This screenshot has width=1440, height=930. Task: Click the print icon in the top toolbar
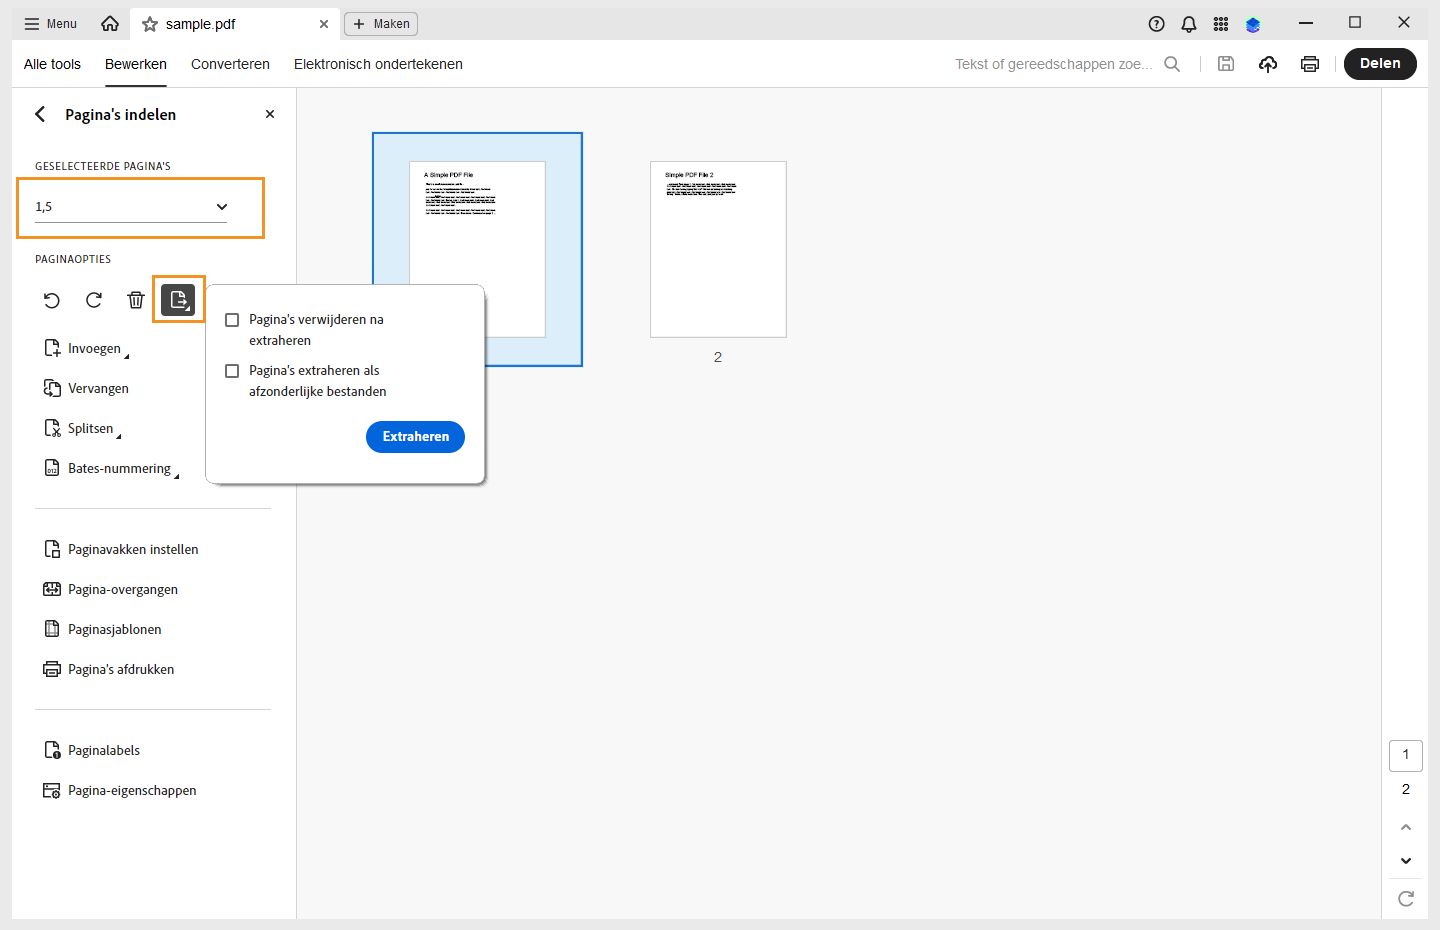click(x=1310, y=63)
